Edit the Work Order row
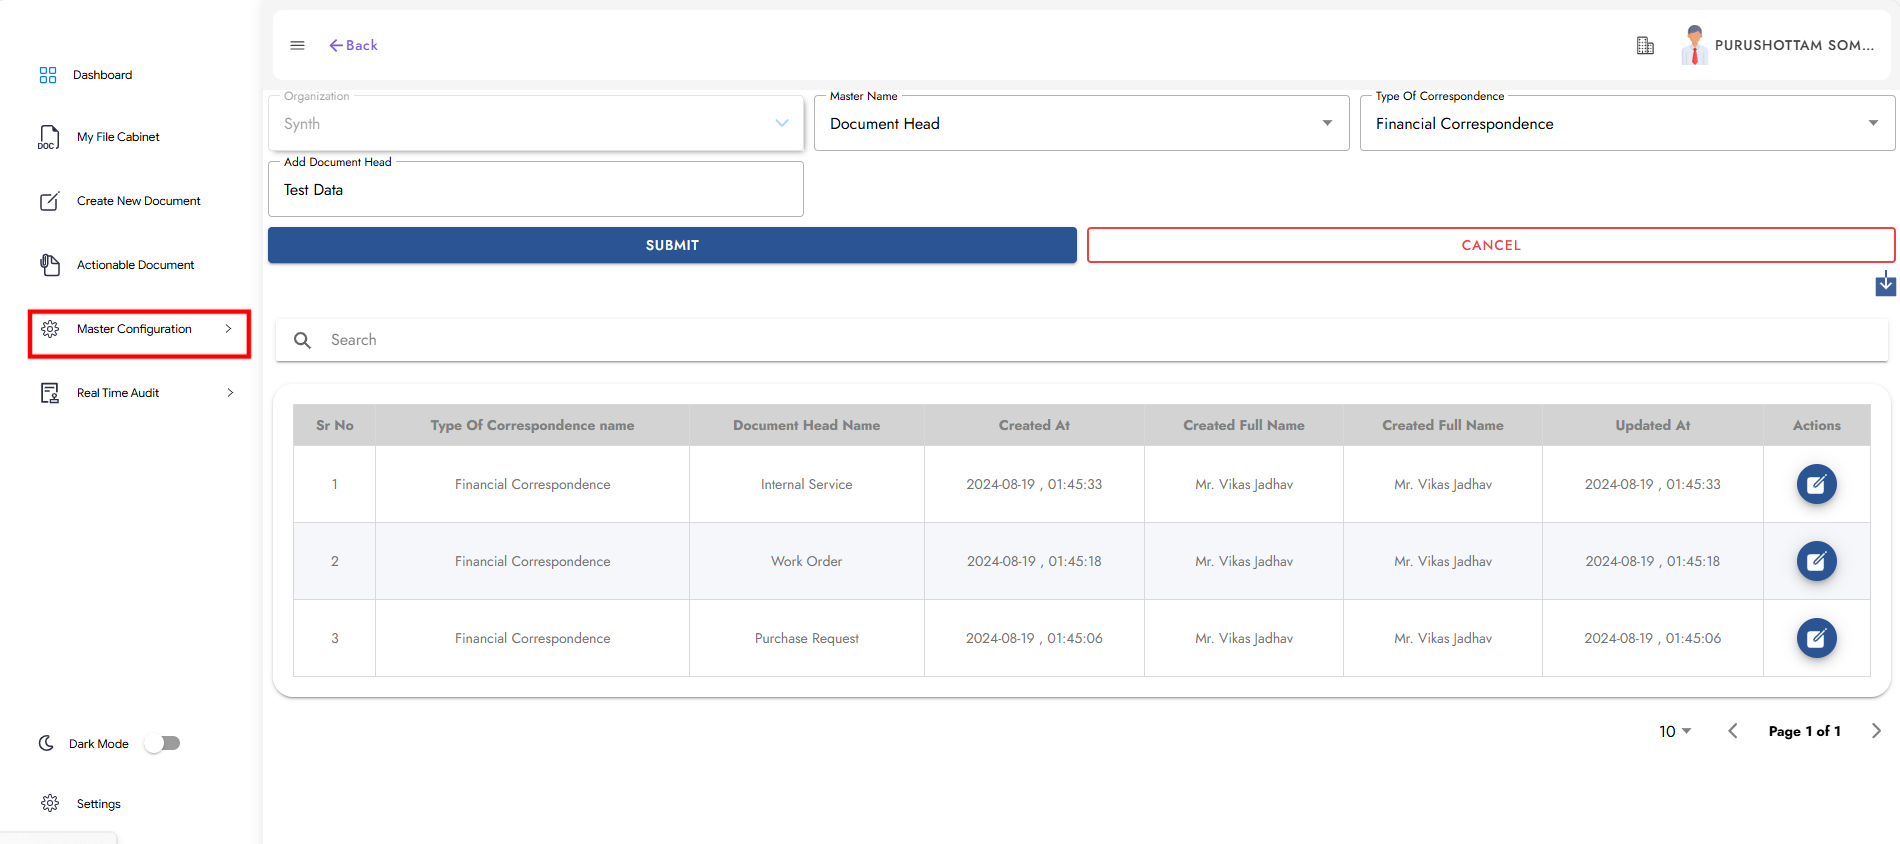Screen dimensions: 1900x844 coord(1816,561)
